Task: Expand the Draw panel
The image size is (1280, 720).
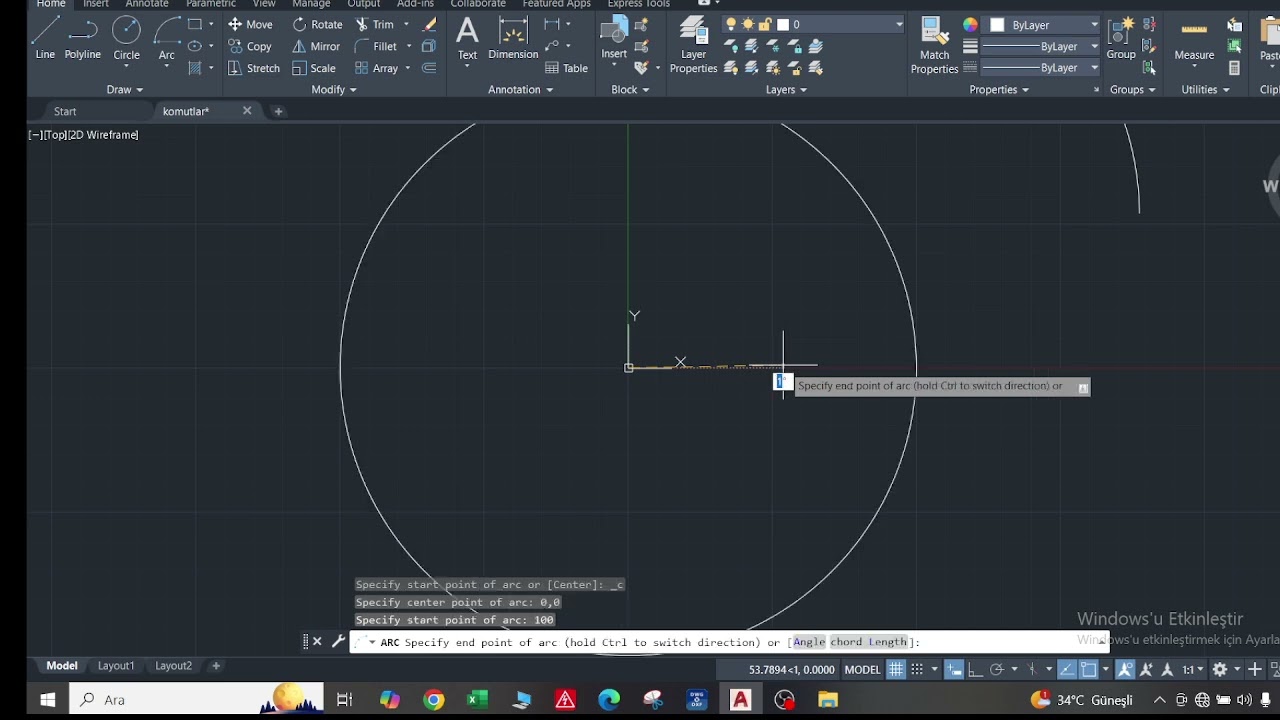Action: [125, 89]
